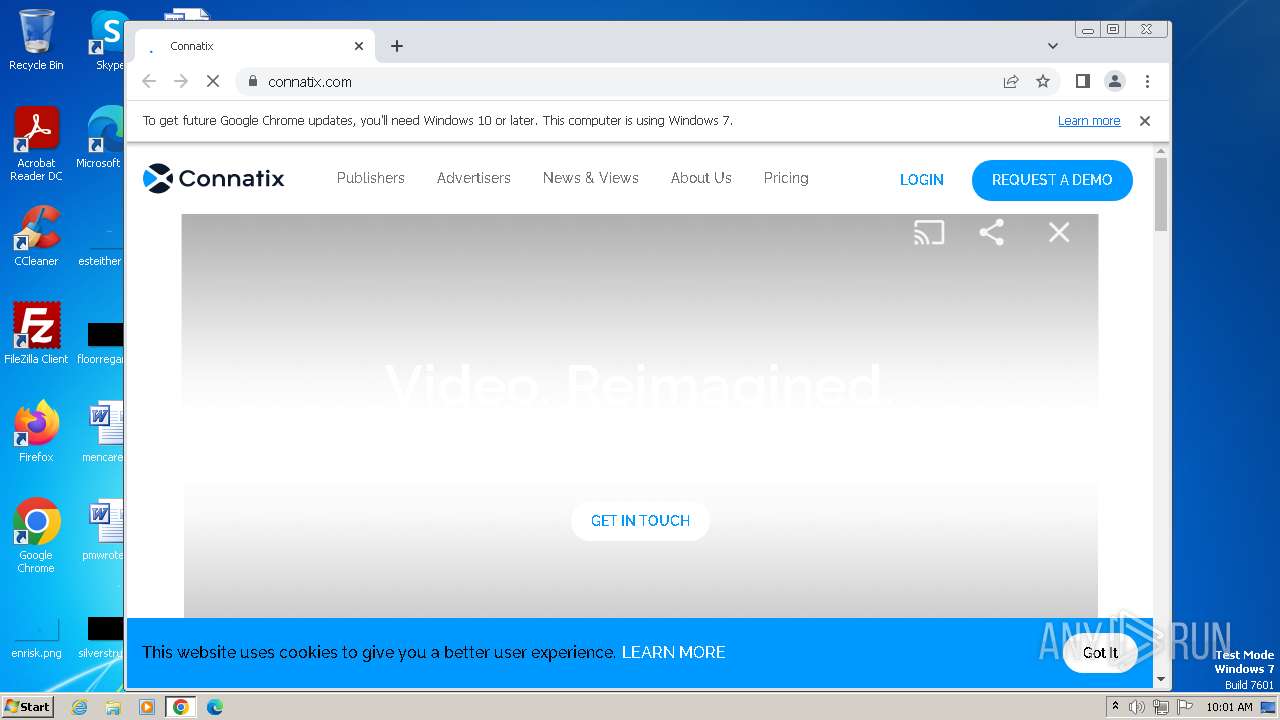
Task: Select the CCleaner desktop icon
Action: pos(36,236)
